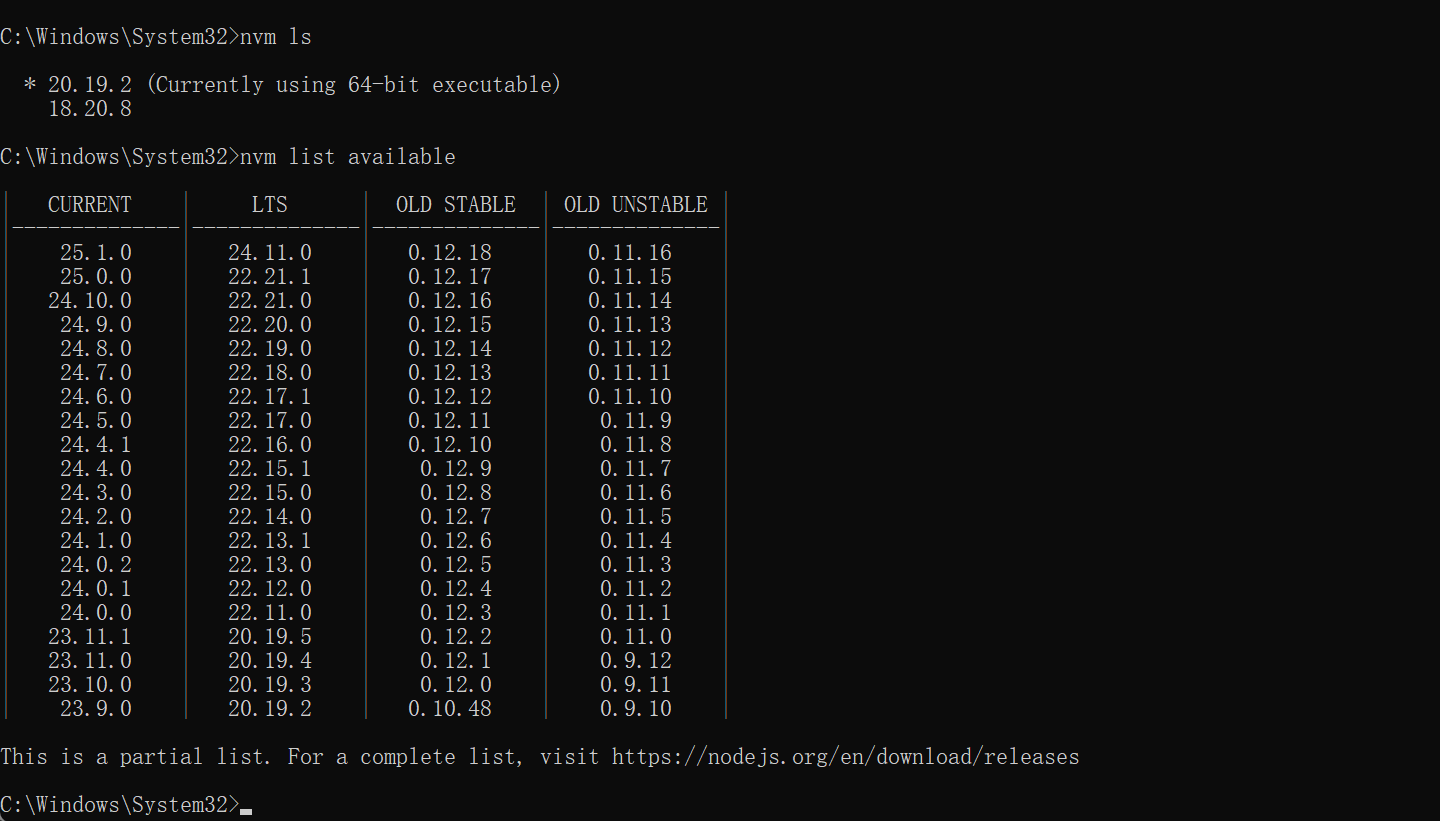Image resolution: width=1440 pixels, height=821 pixels.
Task: Select old unstable version 0.9.12
Action: (x=636, y=661)
